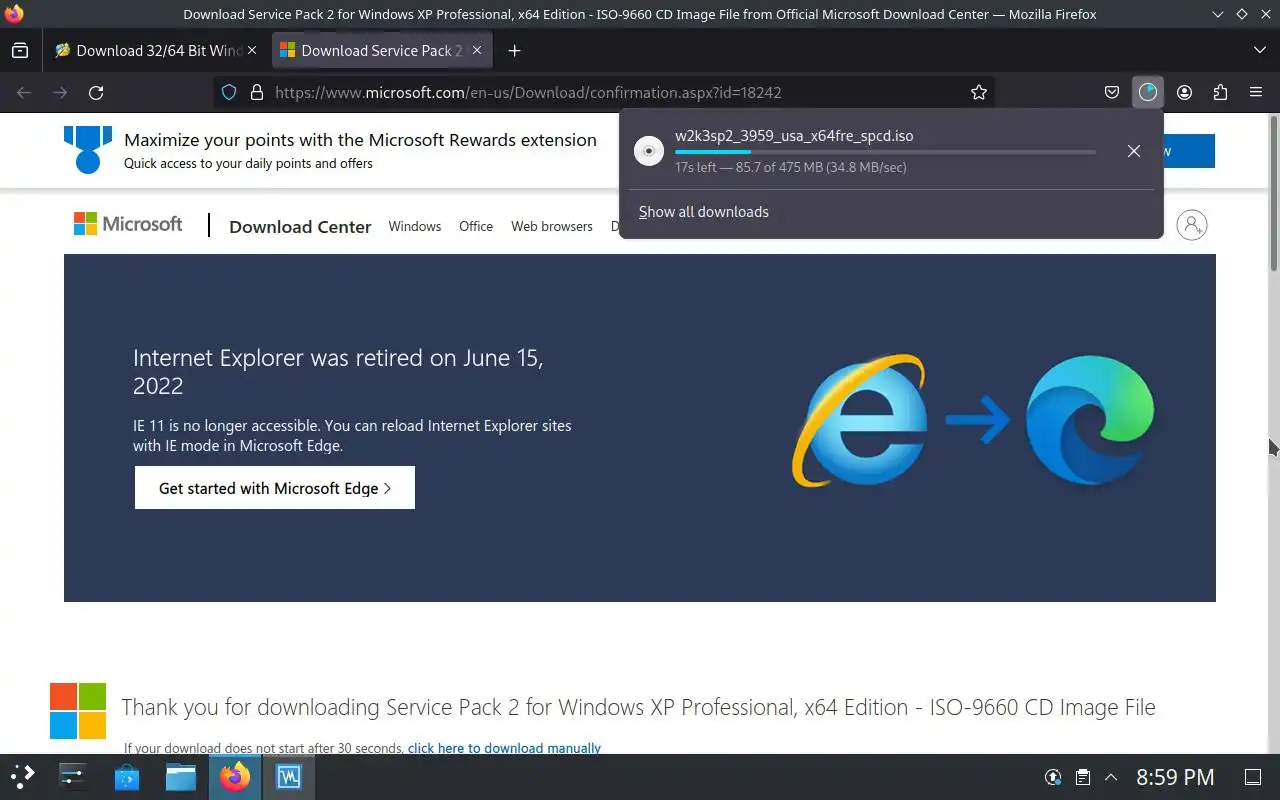
Task: Bookmark this page with the star
Action: click(979, 92)
